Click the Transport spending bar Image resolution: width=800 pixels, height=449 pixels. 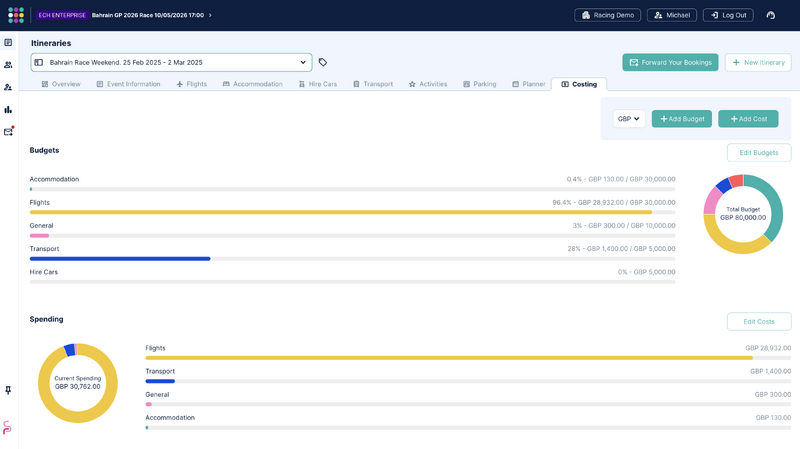(160, 381)
